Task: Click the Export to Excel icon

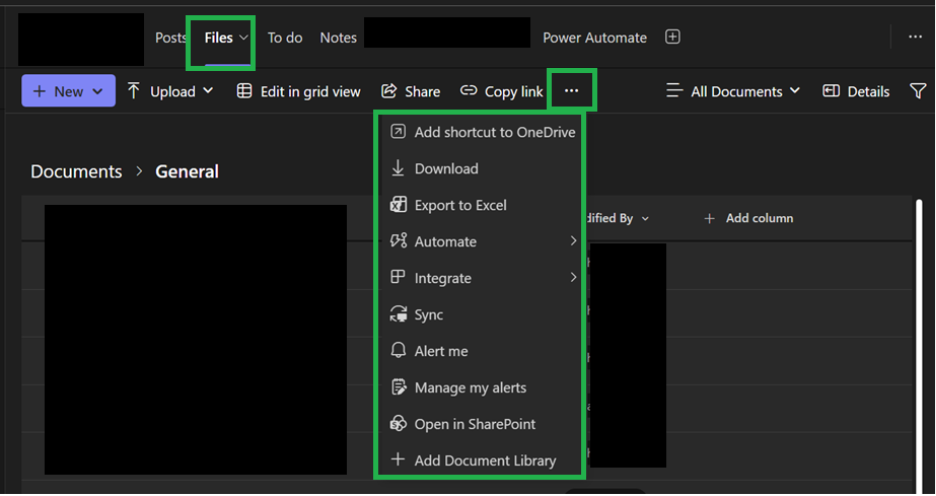Action: coord(398,205)
